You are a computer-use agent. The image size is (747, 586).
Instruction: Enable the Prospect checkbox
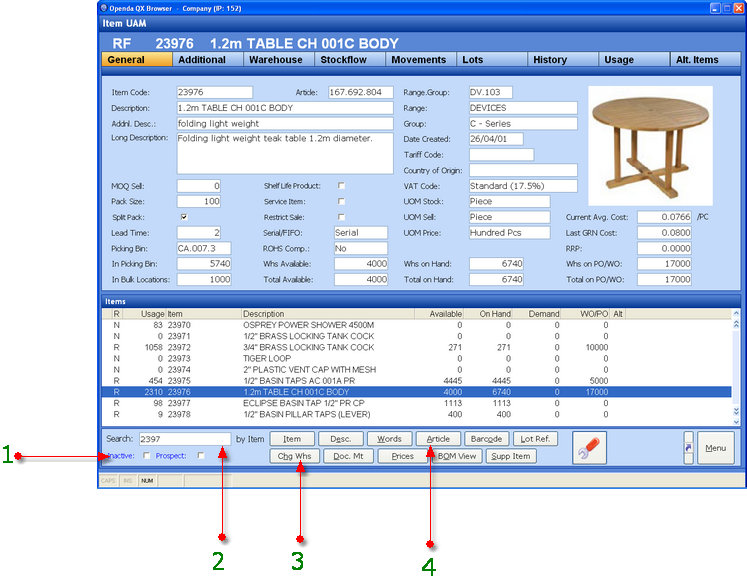point(201,456)
